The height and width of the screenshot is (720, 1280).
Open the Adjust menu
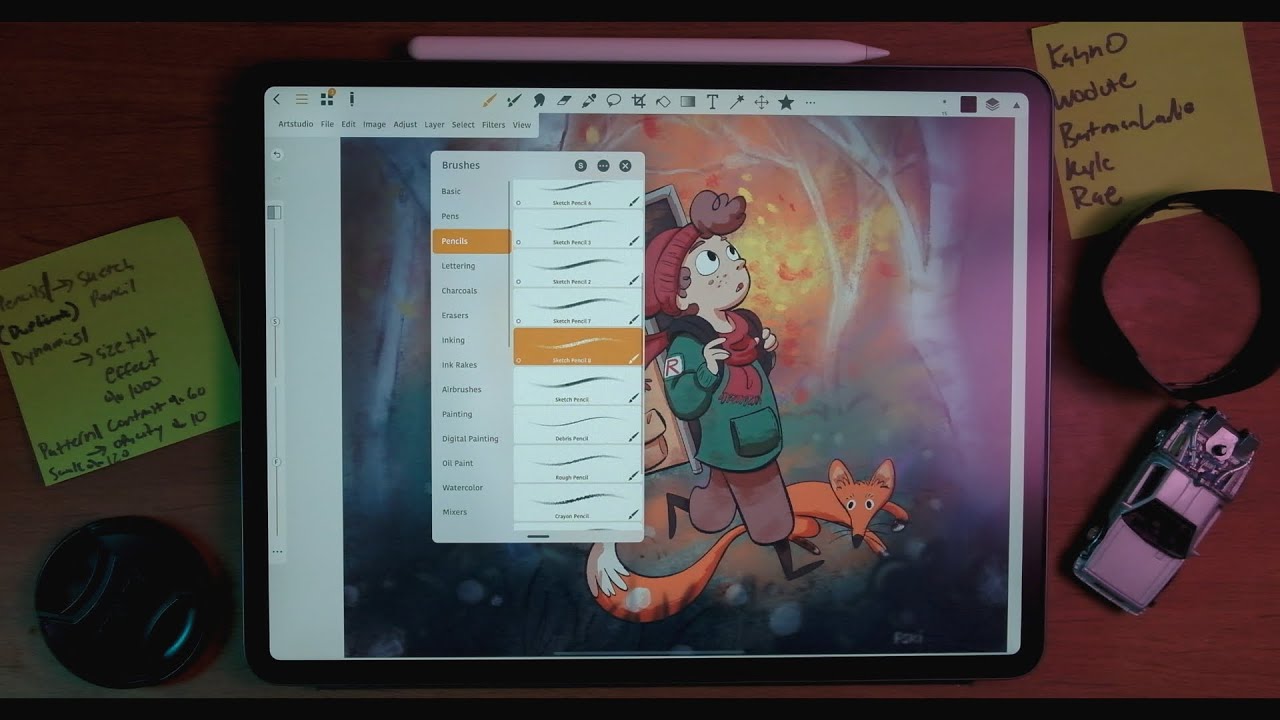coord(405,125)
